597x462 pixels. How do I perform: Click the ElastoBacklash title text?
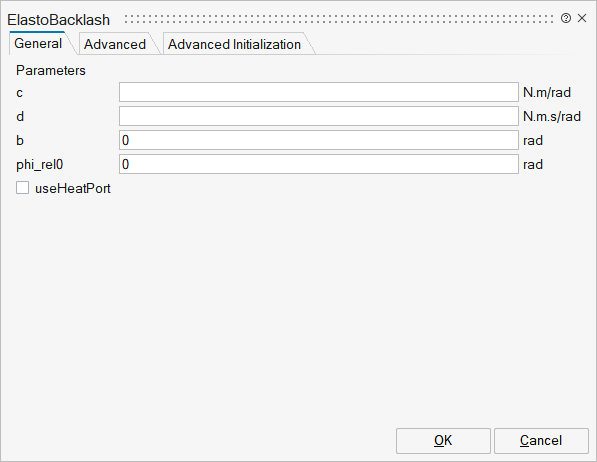coord(59,20)
